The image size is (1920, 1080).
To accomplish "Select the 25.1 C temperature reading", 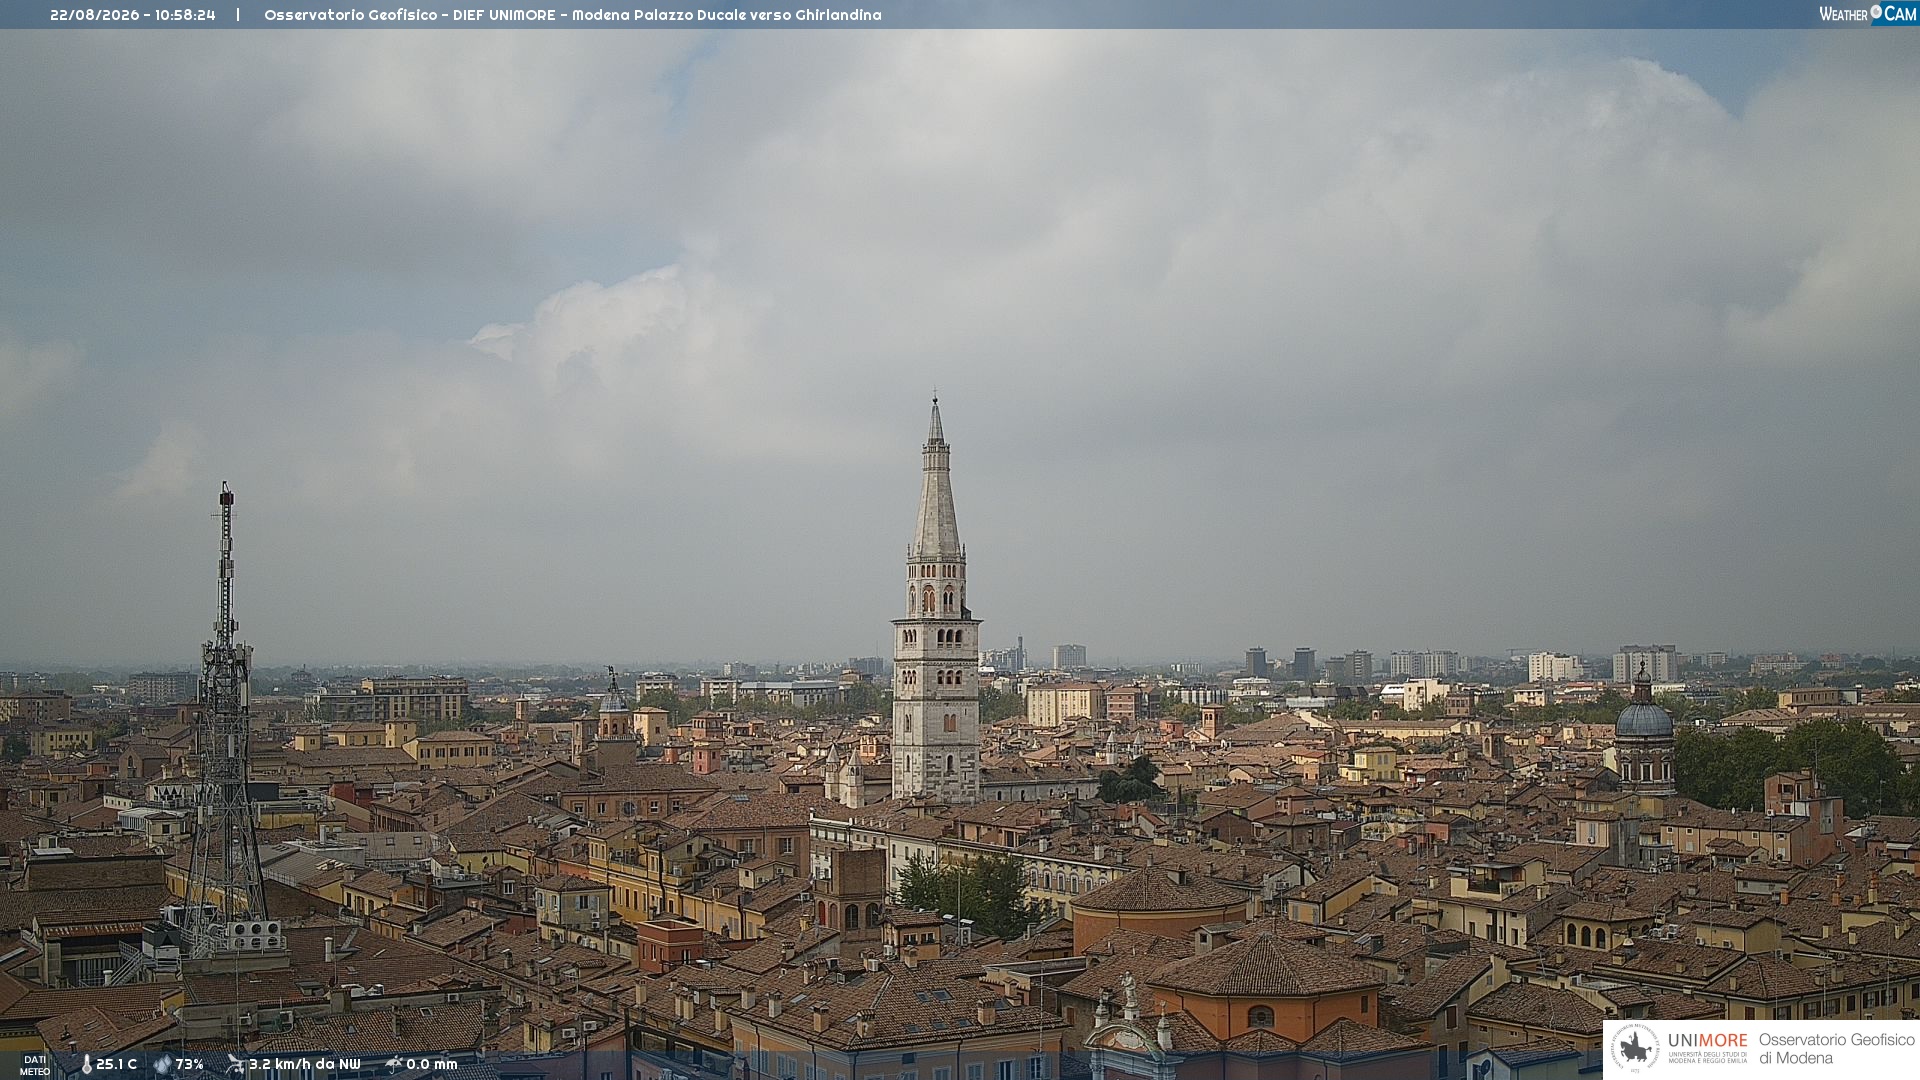I will pyautogui.click(x=116, y=1064).
